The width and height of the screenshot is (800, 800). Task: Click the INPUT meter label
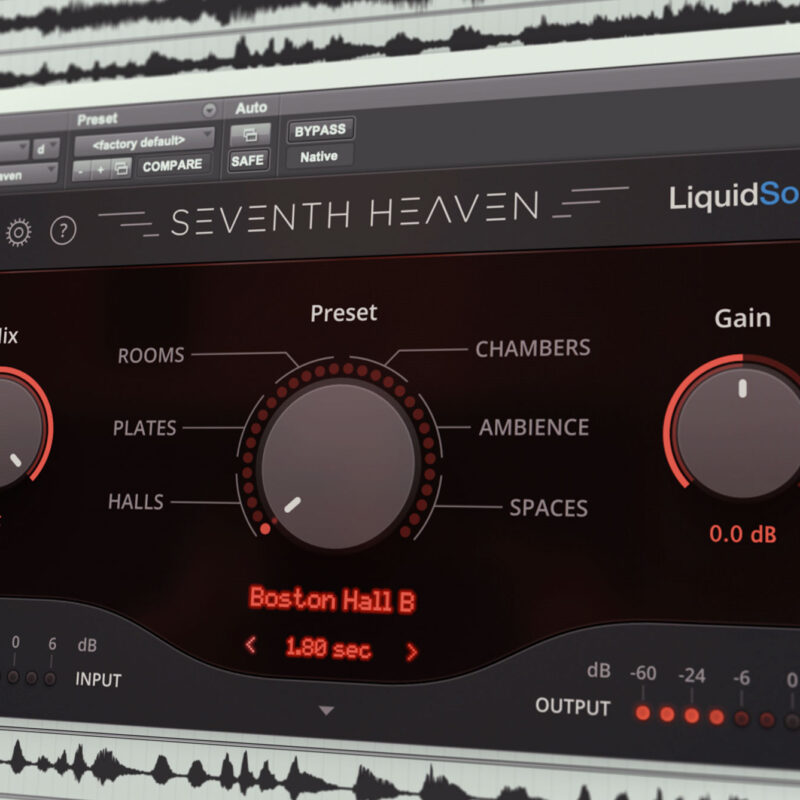pos(98,679)
